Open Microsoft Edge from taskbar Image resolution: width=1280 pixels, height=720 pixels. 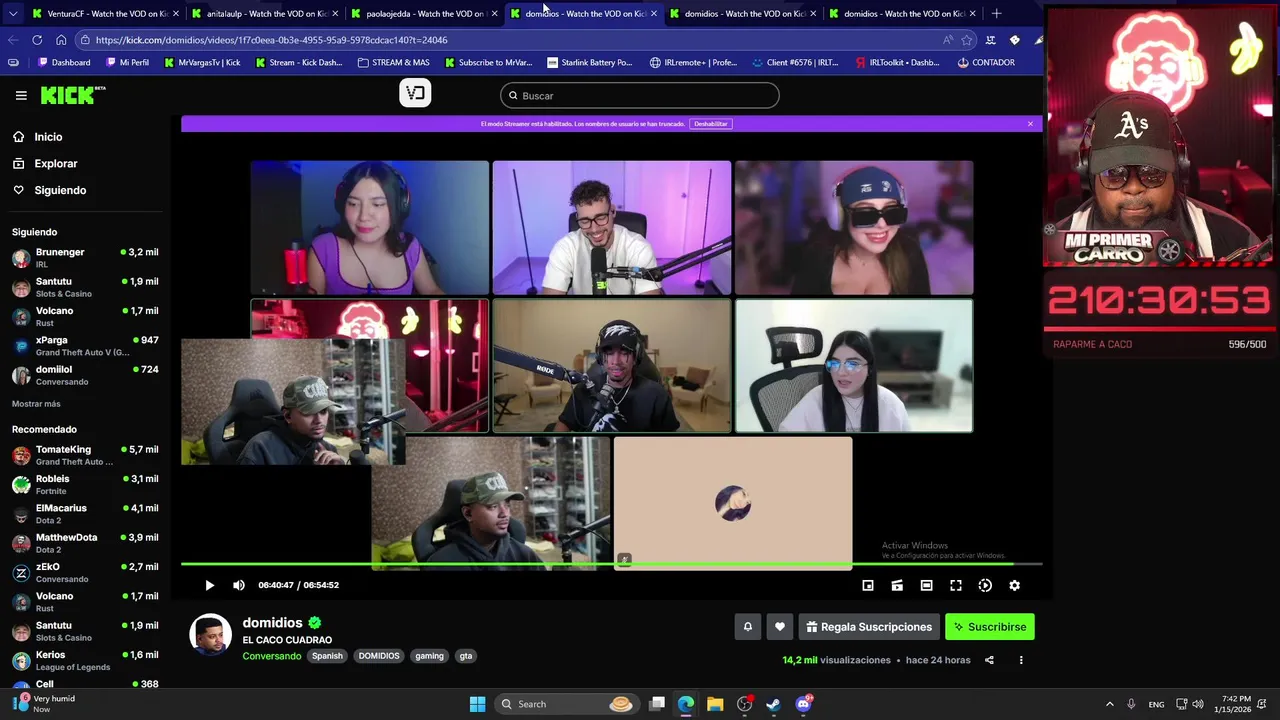[686, 704]
